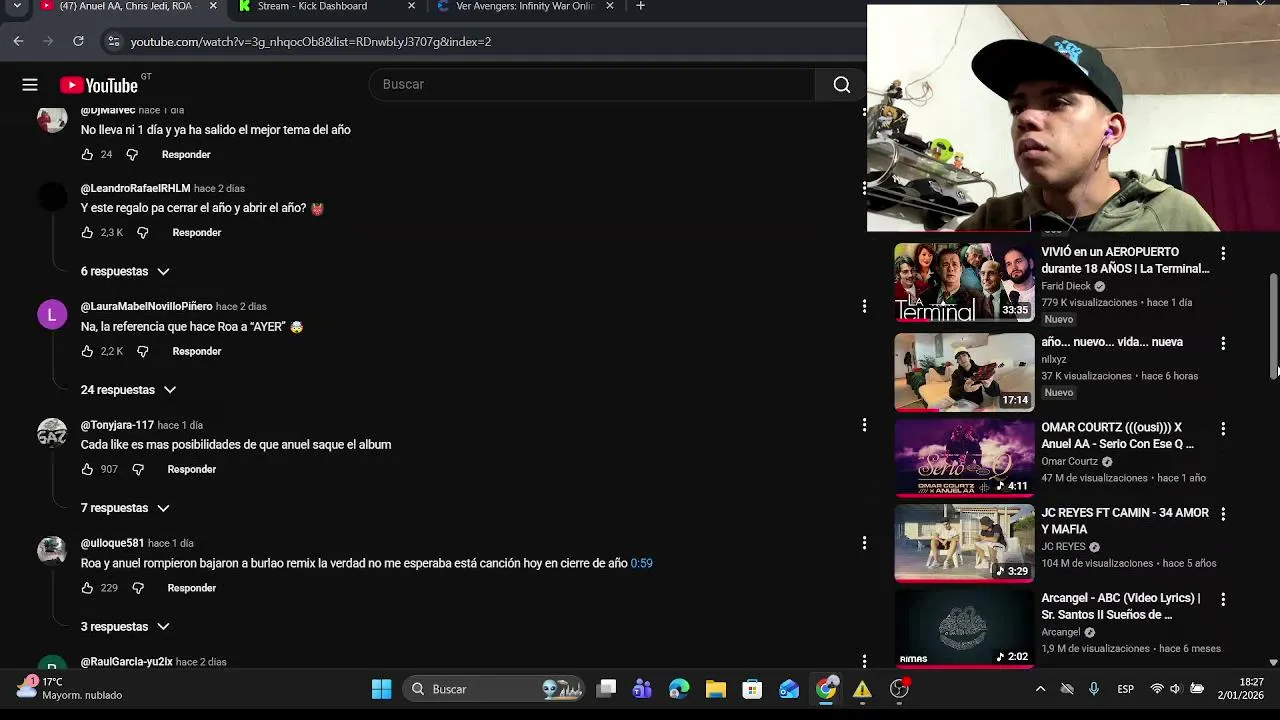Go back in browser history

coord(18,41)
